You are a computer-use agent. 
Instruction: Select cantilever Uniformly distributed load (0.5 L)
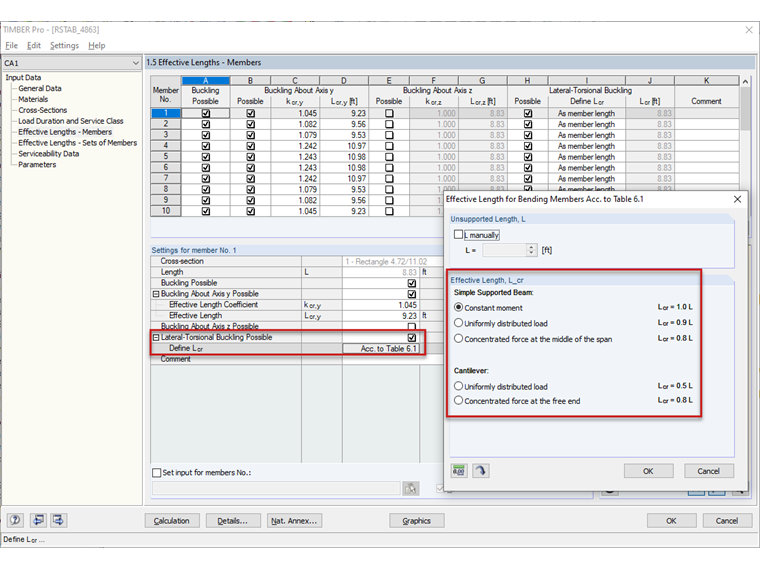coord(458,386)
